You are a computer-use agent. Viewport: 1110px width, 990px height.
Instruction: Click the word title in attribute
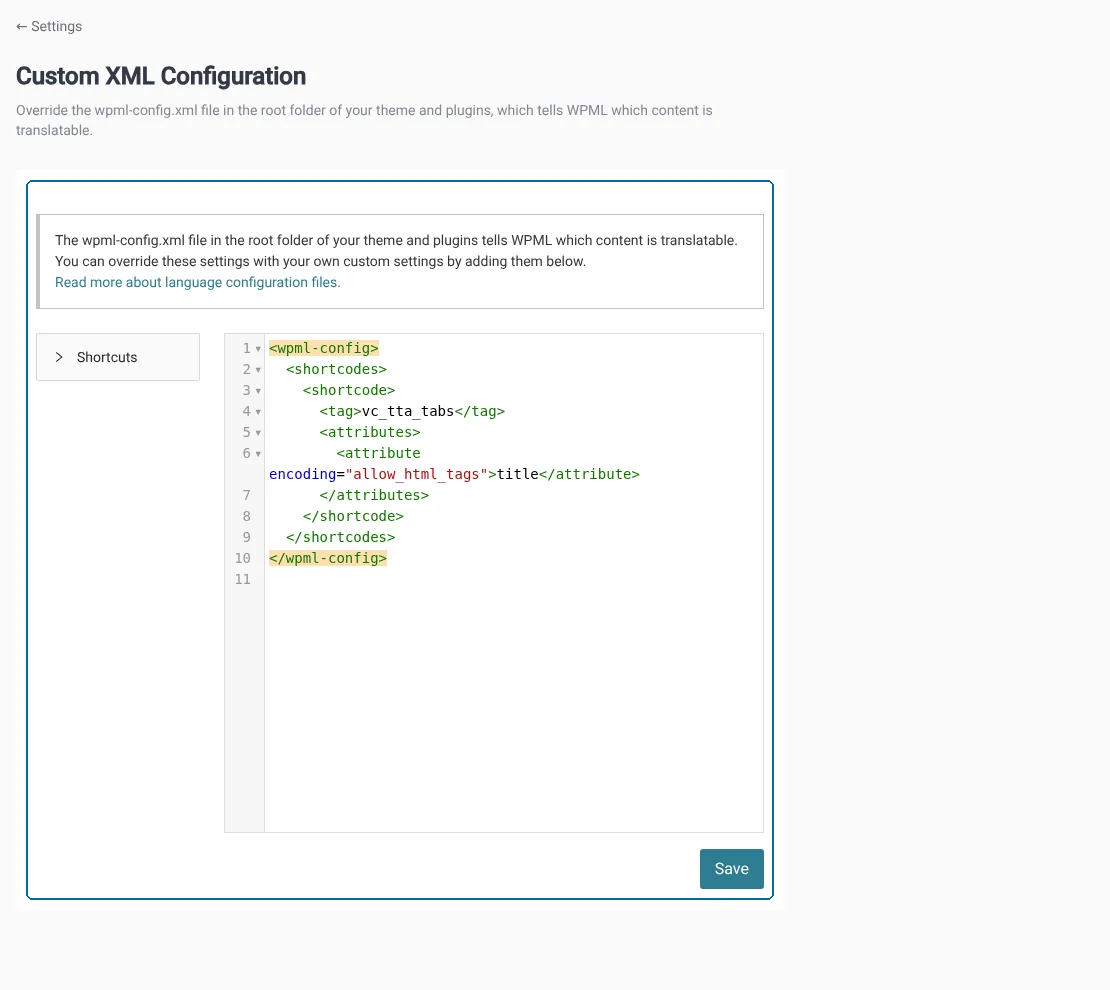517,474
